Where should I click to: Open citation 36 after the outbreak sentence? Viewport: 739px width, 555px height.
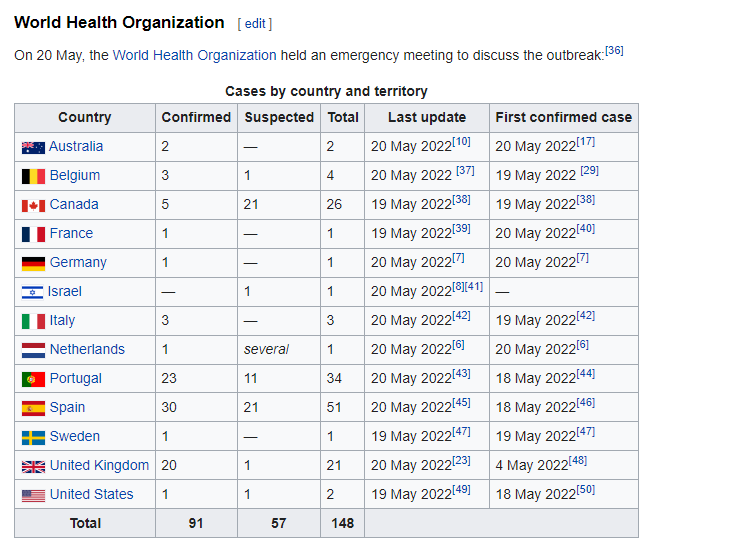614,50
